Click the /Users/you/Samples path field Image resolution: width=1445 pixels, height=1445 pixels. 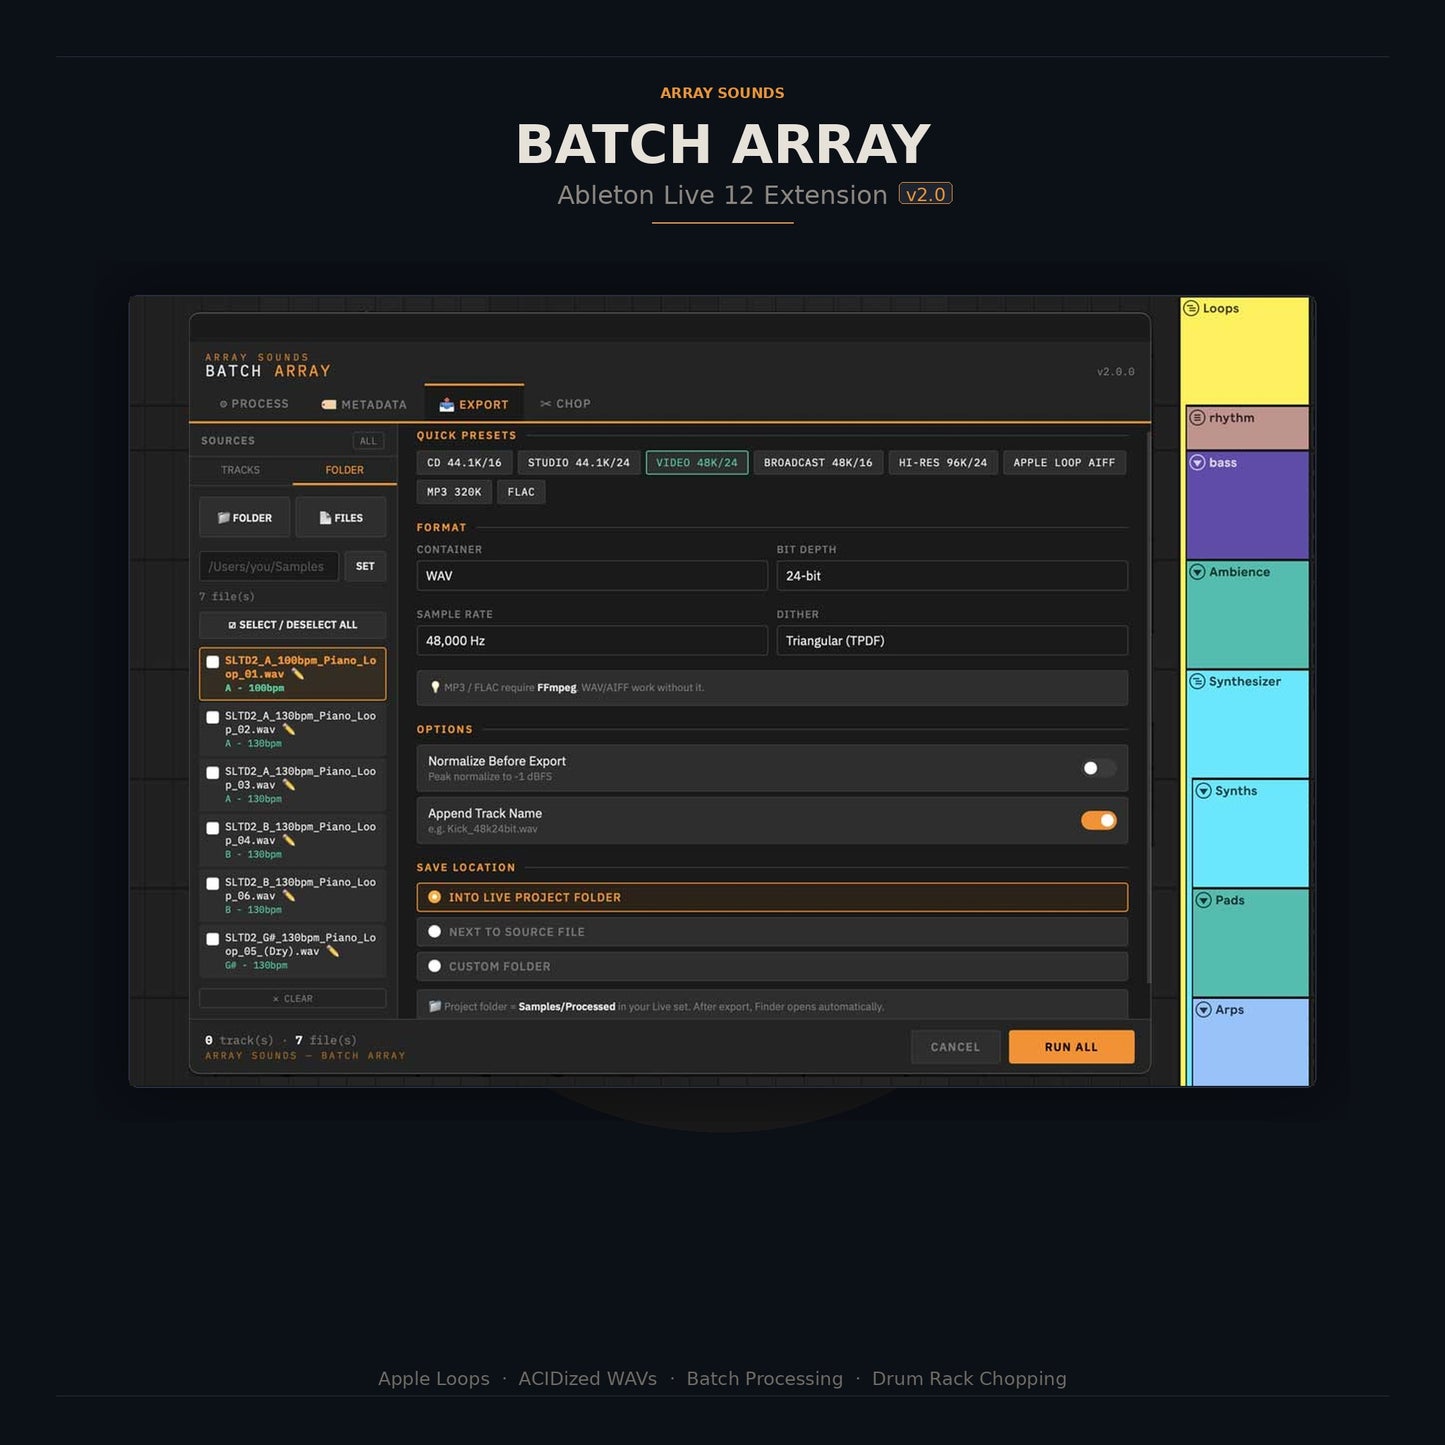tap(269, 566)
